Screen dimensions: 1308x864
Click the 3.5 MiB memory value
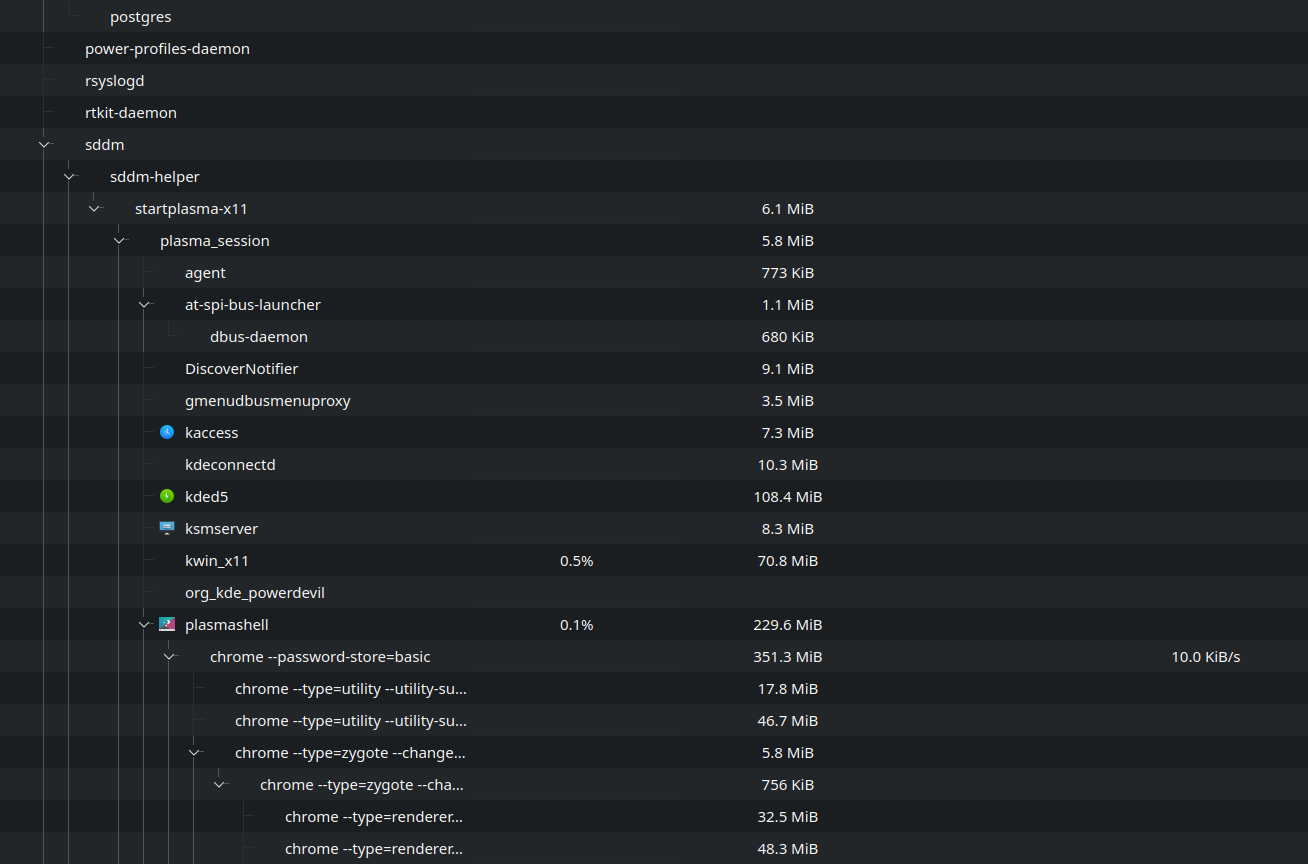tap(788, 400)
